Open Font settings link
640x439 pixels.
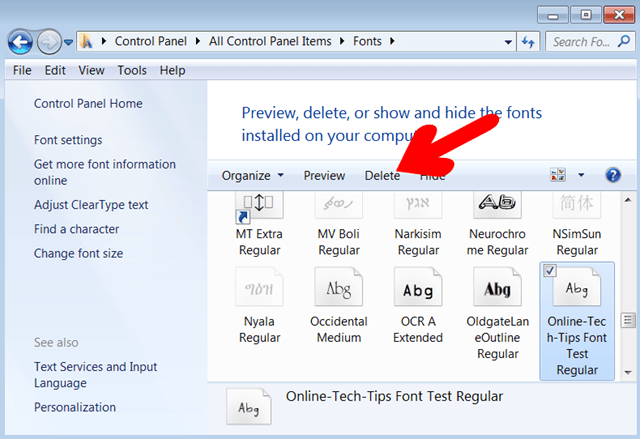68,140
